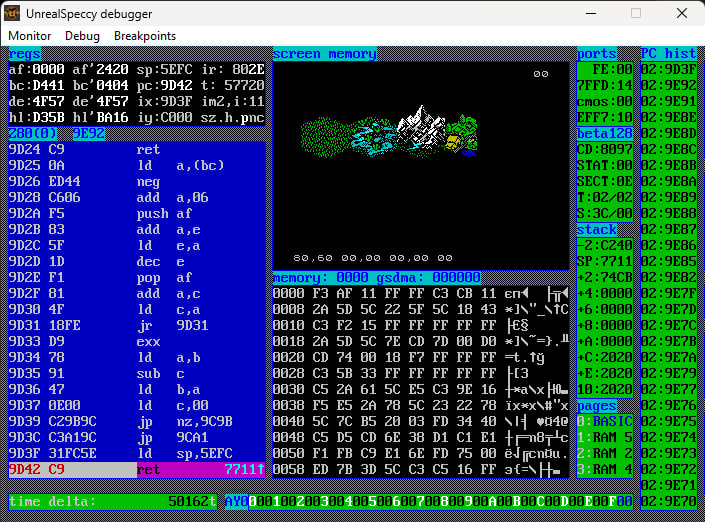Click the de register value 4F57
The image size is (705, 522).
point(49,102)
